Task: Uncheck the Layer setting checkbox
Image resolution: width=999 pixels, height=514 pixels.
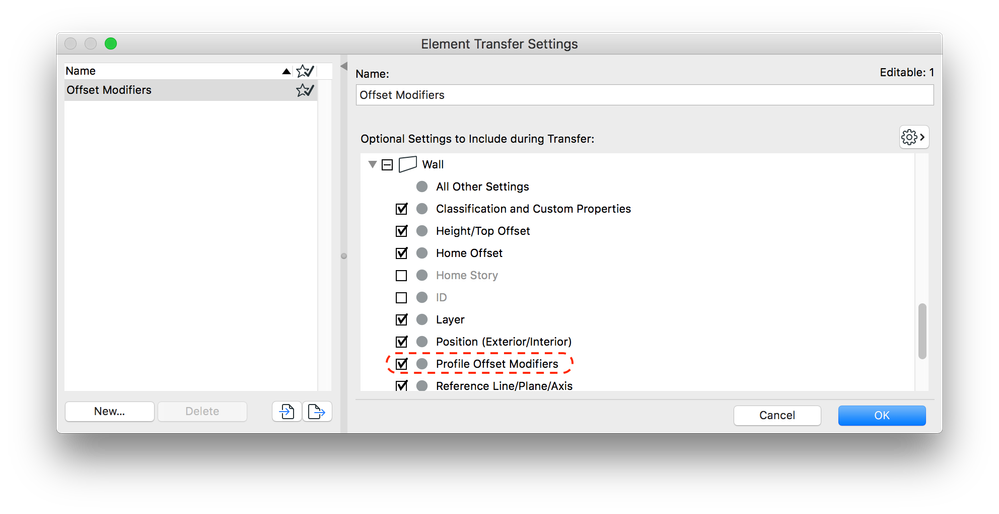Action: [402, 320]
